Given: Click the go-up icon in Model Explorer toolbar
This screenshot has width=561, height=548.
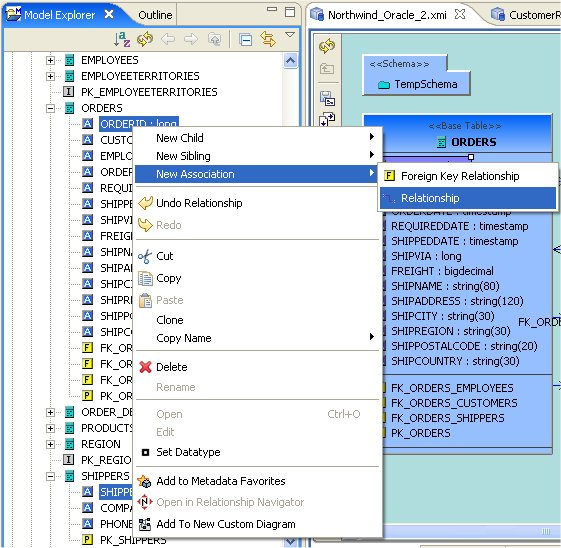Looking at the screenshot, I should [x=214, y=39].
